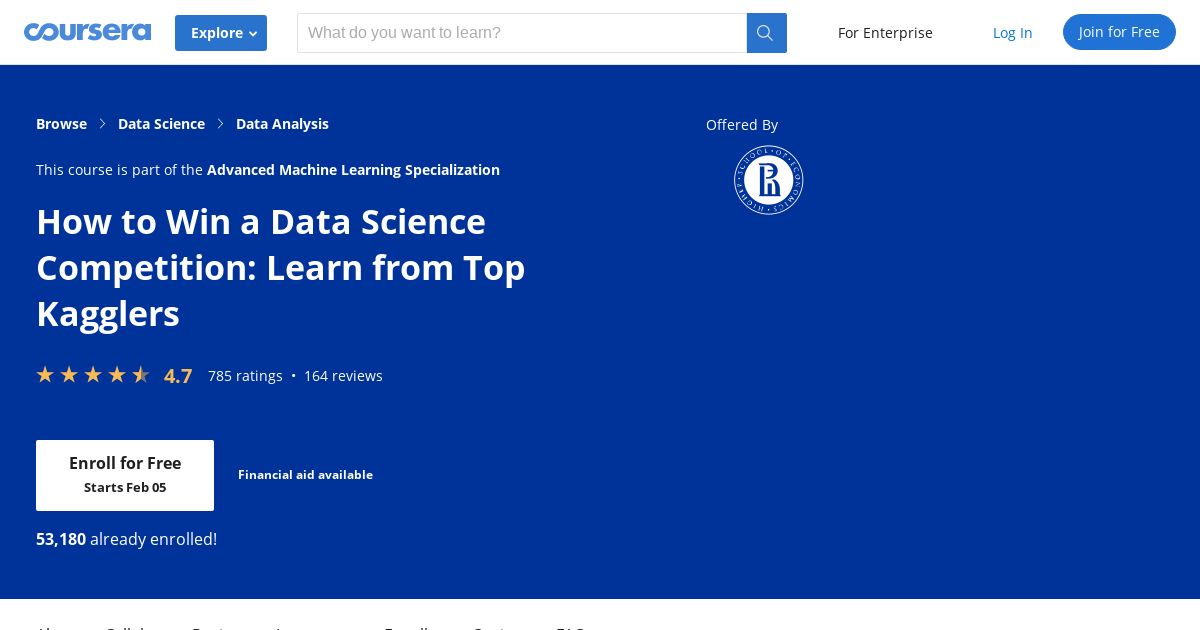Open the For Enterprise page
The width and height of the screenshot is (1200, 630).
[885, 33]
